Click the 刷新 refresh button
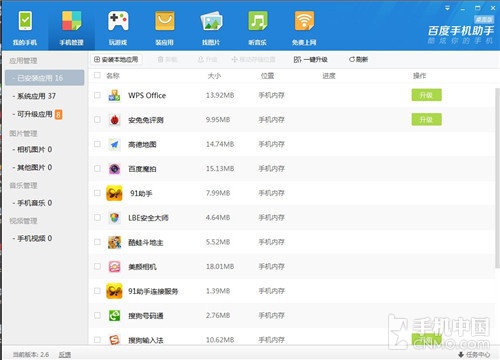Screen dimensions: 500x360 tap(358, 59)
